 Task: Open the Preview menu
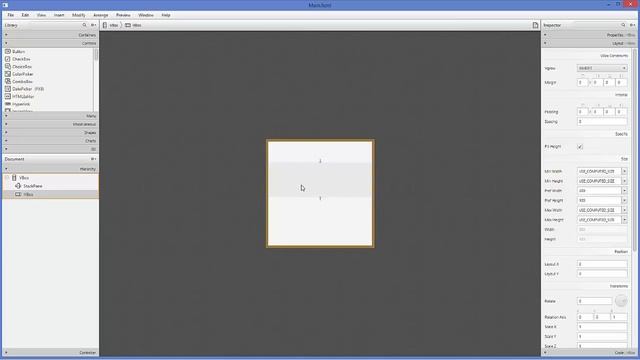click(x=123, y=15)
